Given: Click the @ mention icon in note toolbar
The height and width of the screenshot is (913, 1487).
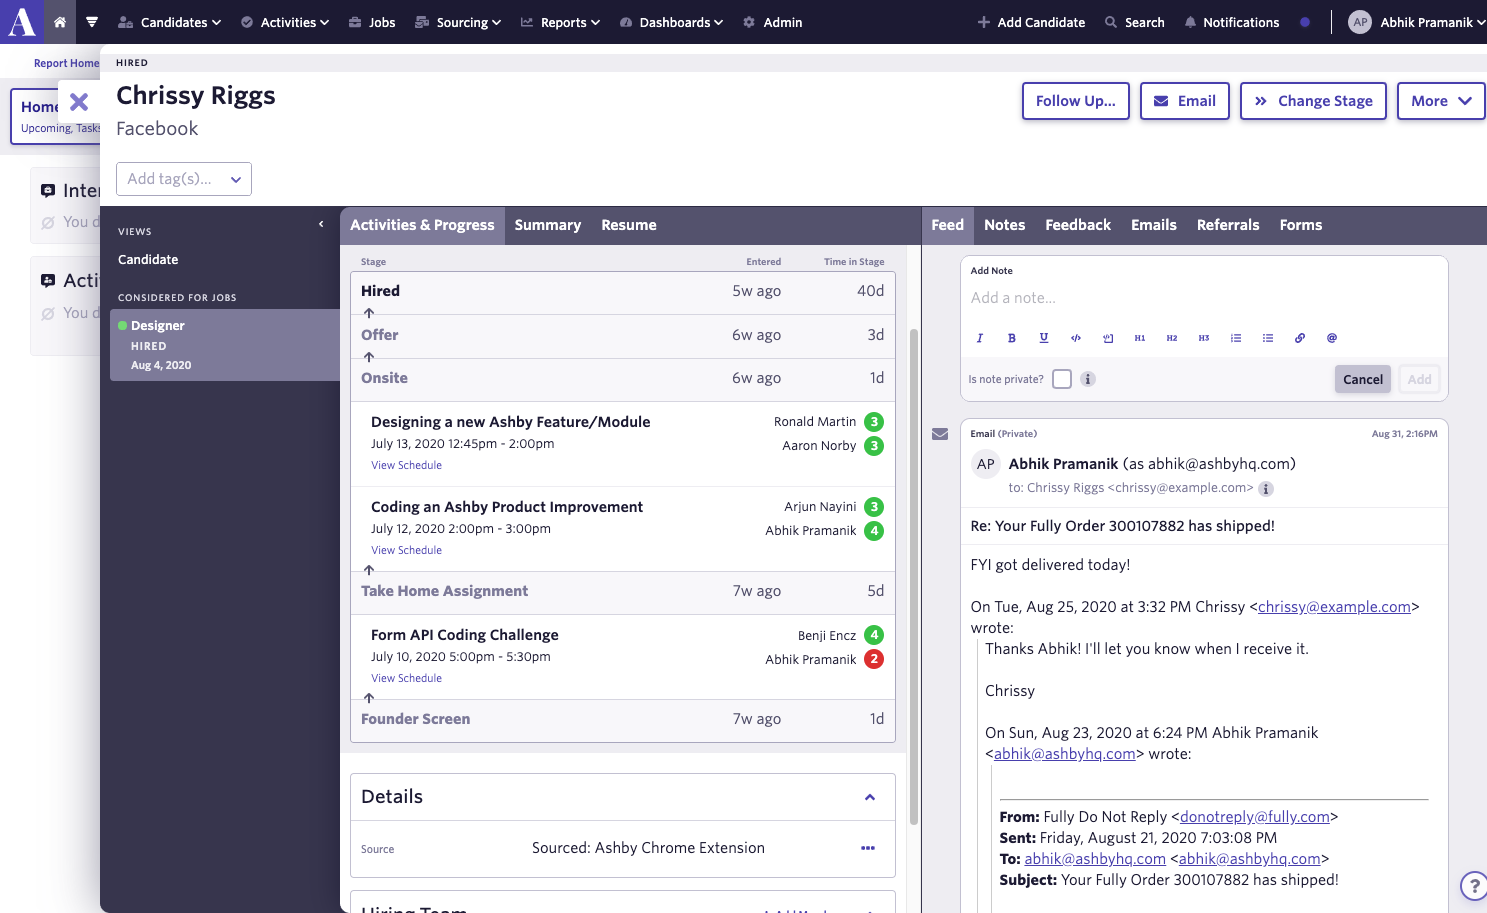Looking at the screenshot, I should (x=1332, y=338).
